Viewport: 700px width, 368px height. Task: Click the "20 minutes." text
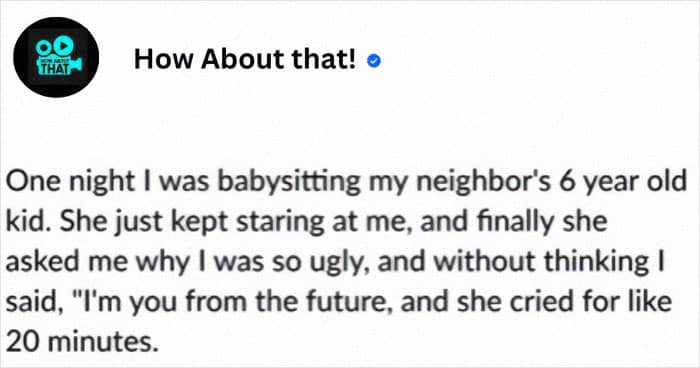83,342
